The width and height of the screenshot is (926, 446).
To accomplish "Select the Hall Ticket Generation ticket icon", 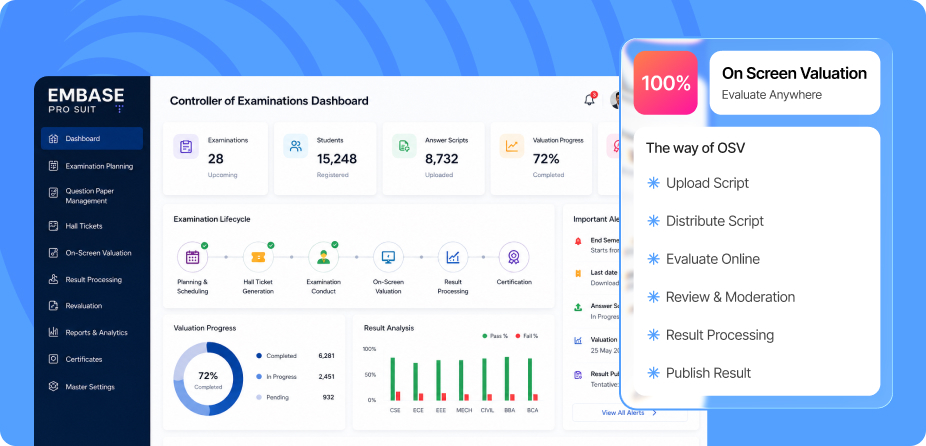I will point(258,257).
